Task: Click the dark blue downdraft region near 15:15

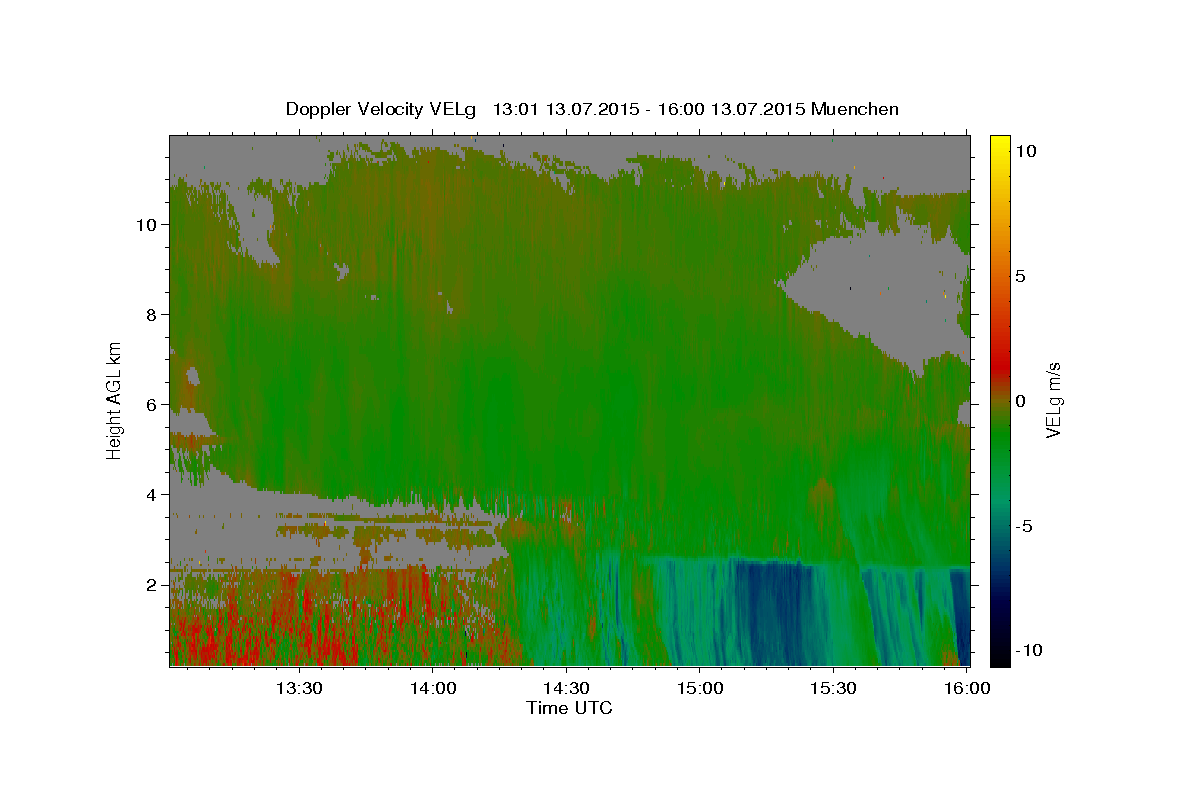Action: point(775,610)
